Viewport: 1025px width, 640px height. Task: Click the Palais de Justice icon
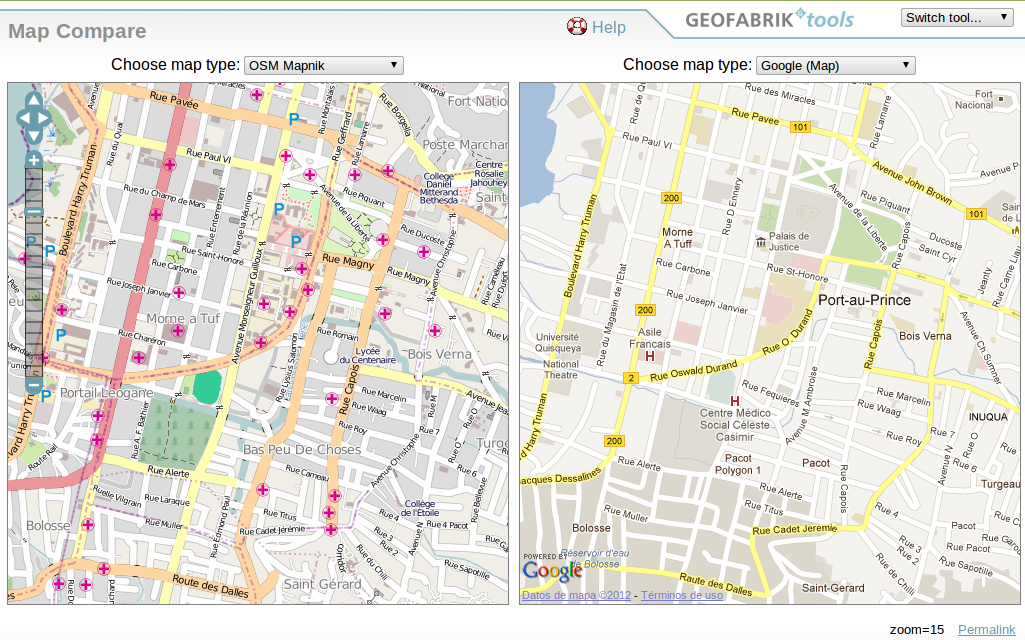point(761,242)
